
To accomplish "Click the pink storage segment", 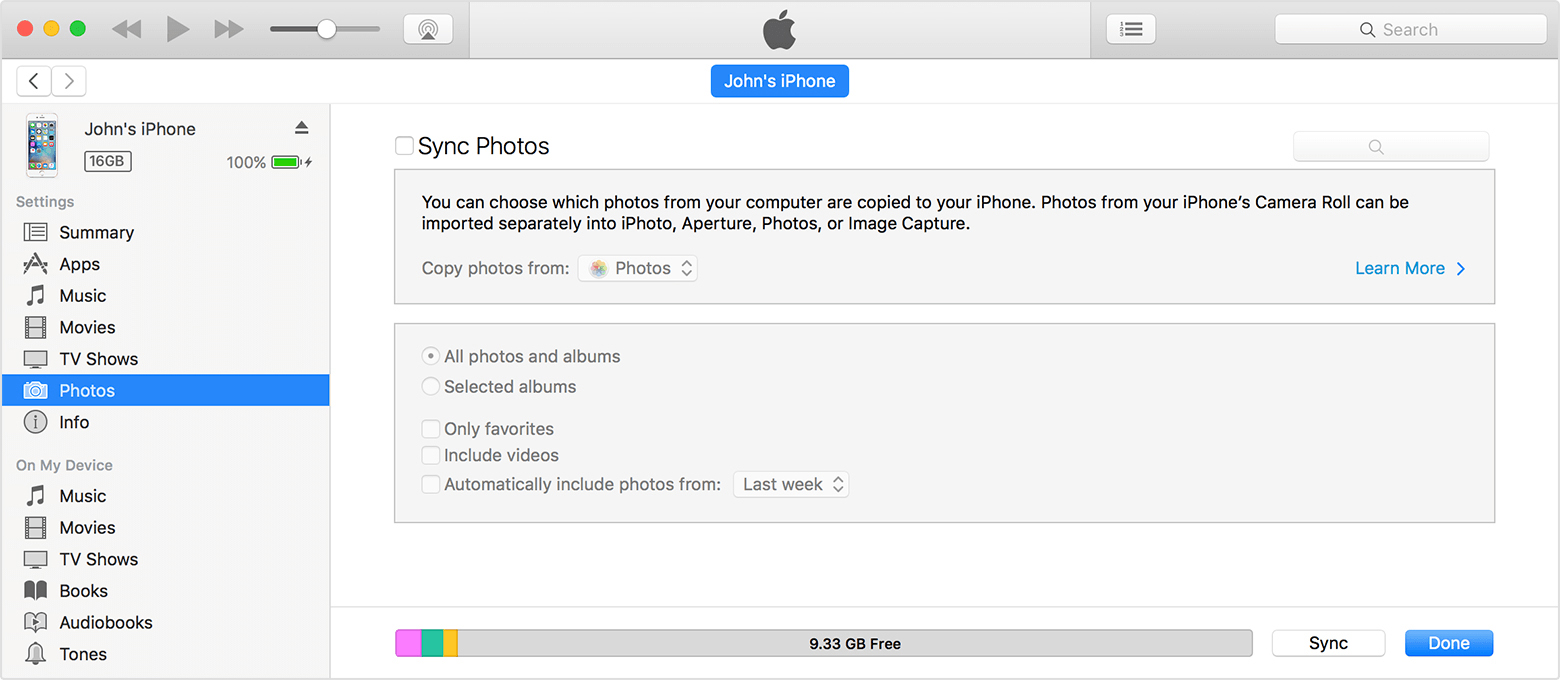I will (408, 643).
